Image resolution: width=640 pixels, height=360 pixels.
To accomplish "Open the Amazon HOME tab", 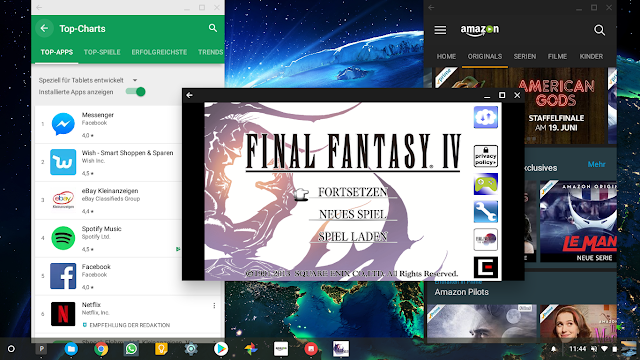I will 446,56.
